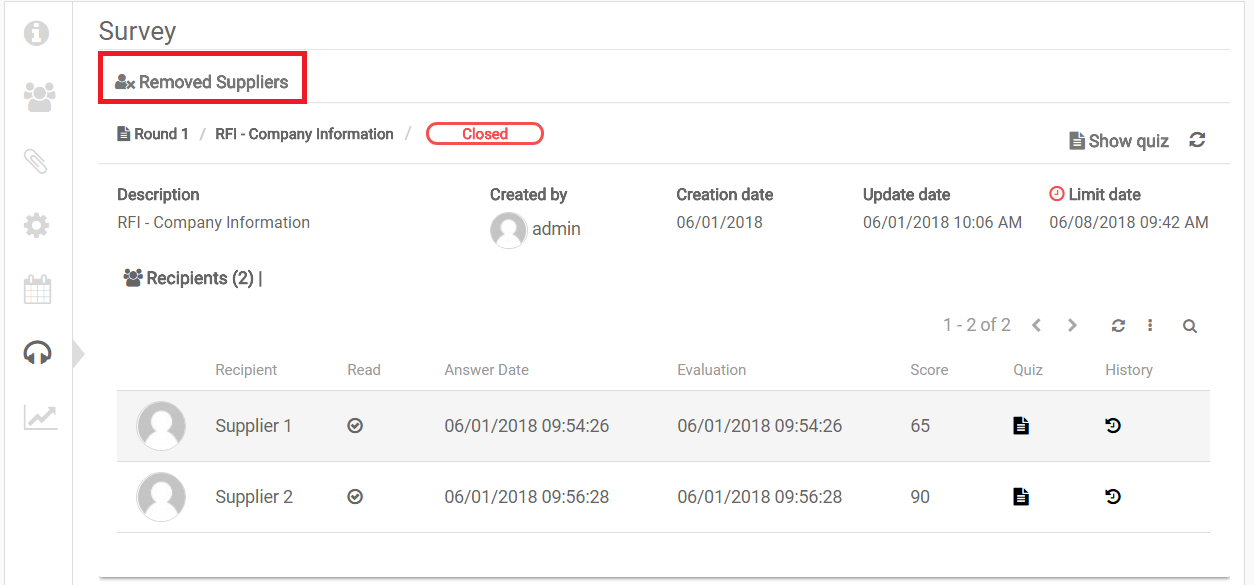
Task: Select the headset survey sidebar icon
Action: point(37,353)
